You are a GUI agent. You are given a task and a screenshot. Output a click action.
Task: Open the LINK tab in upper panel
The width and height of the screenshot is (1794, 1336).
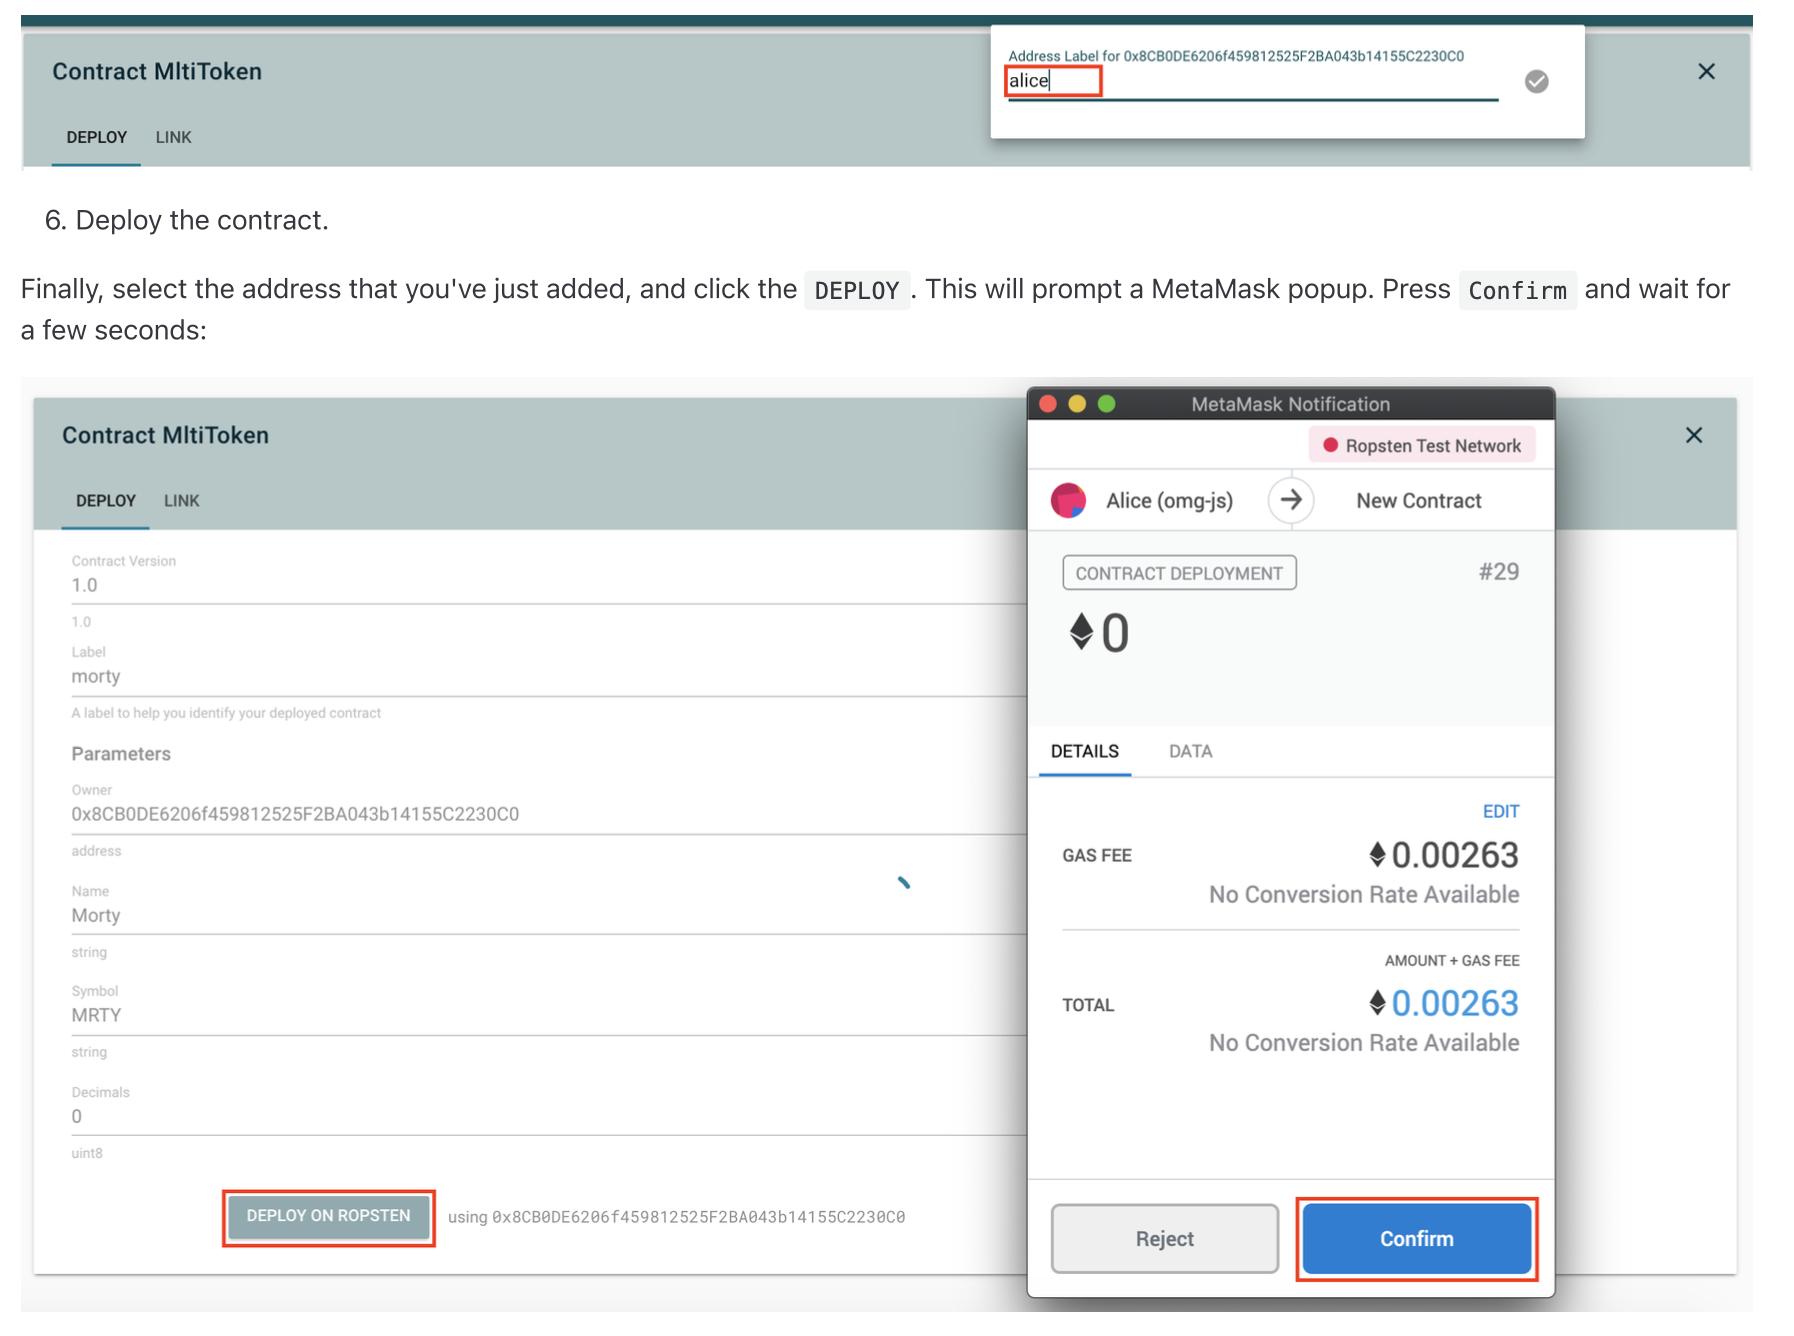coord(173,137)
